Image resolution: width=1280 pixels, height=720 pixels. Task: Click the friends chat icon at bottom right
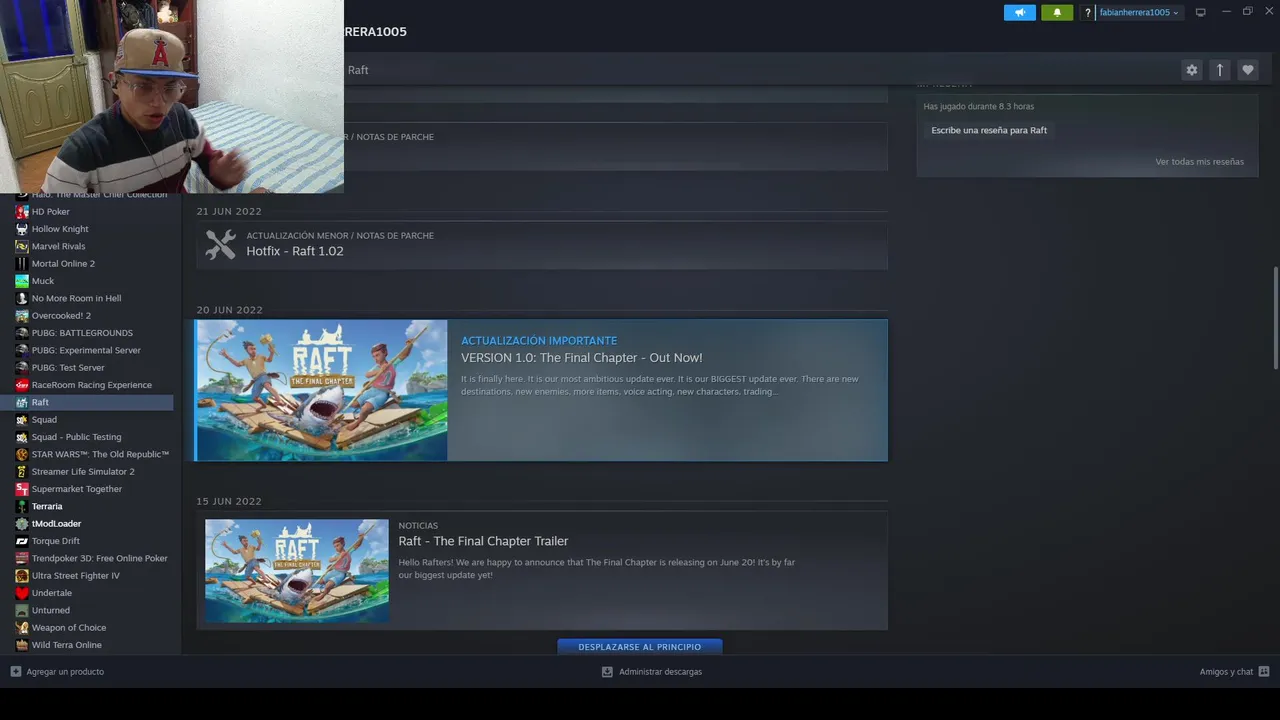(x=1264, y=672)
